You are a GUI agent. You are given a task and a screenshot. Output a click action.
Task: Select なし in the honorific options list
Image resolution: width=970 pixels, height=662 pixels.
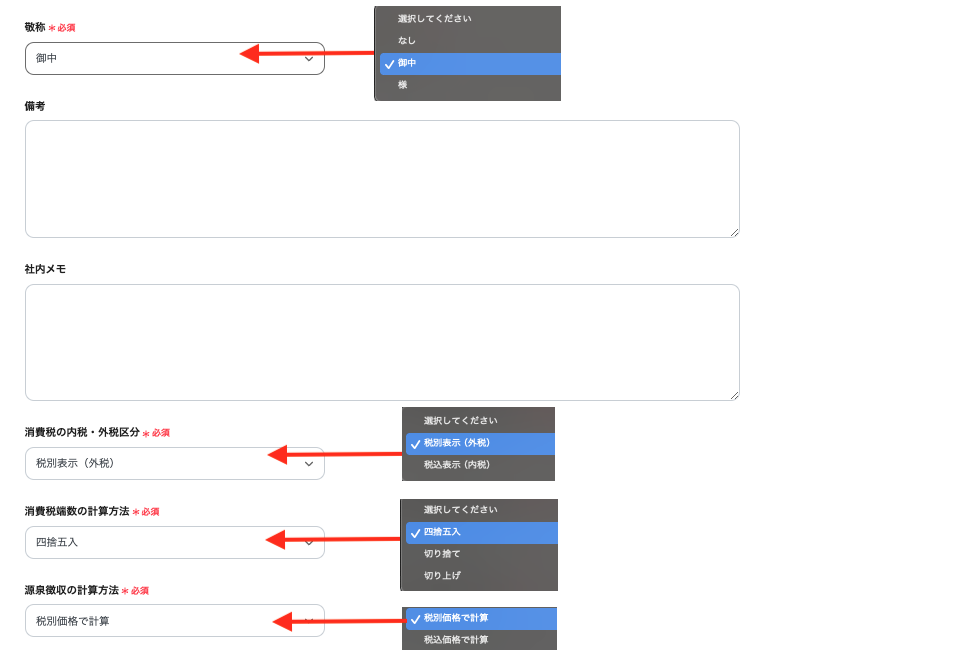click(407, 41)
